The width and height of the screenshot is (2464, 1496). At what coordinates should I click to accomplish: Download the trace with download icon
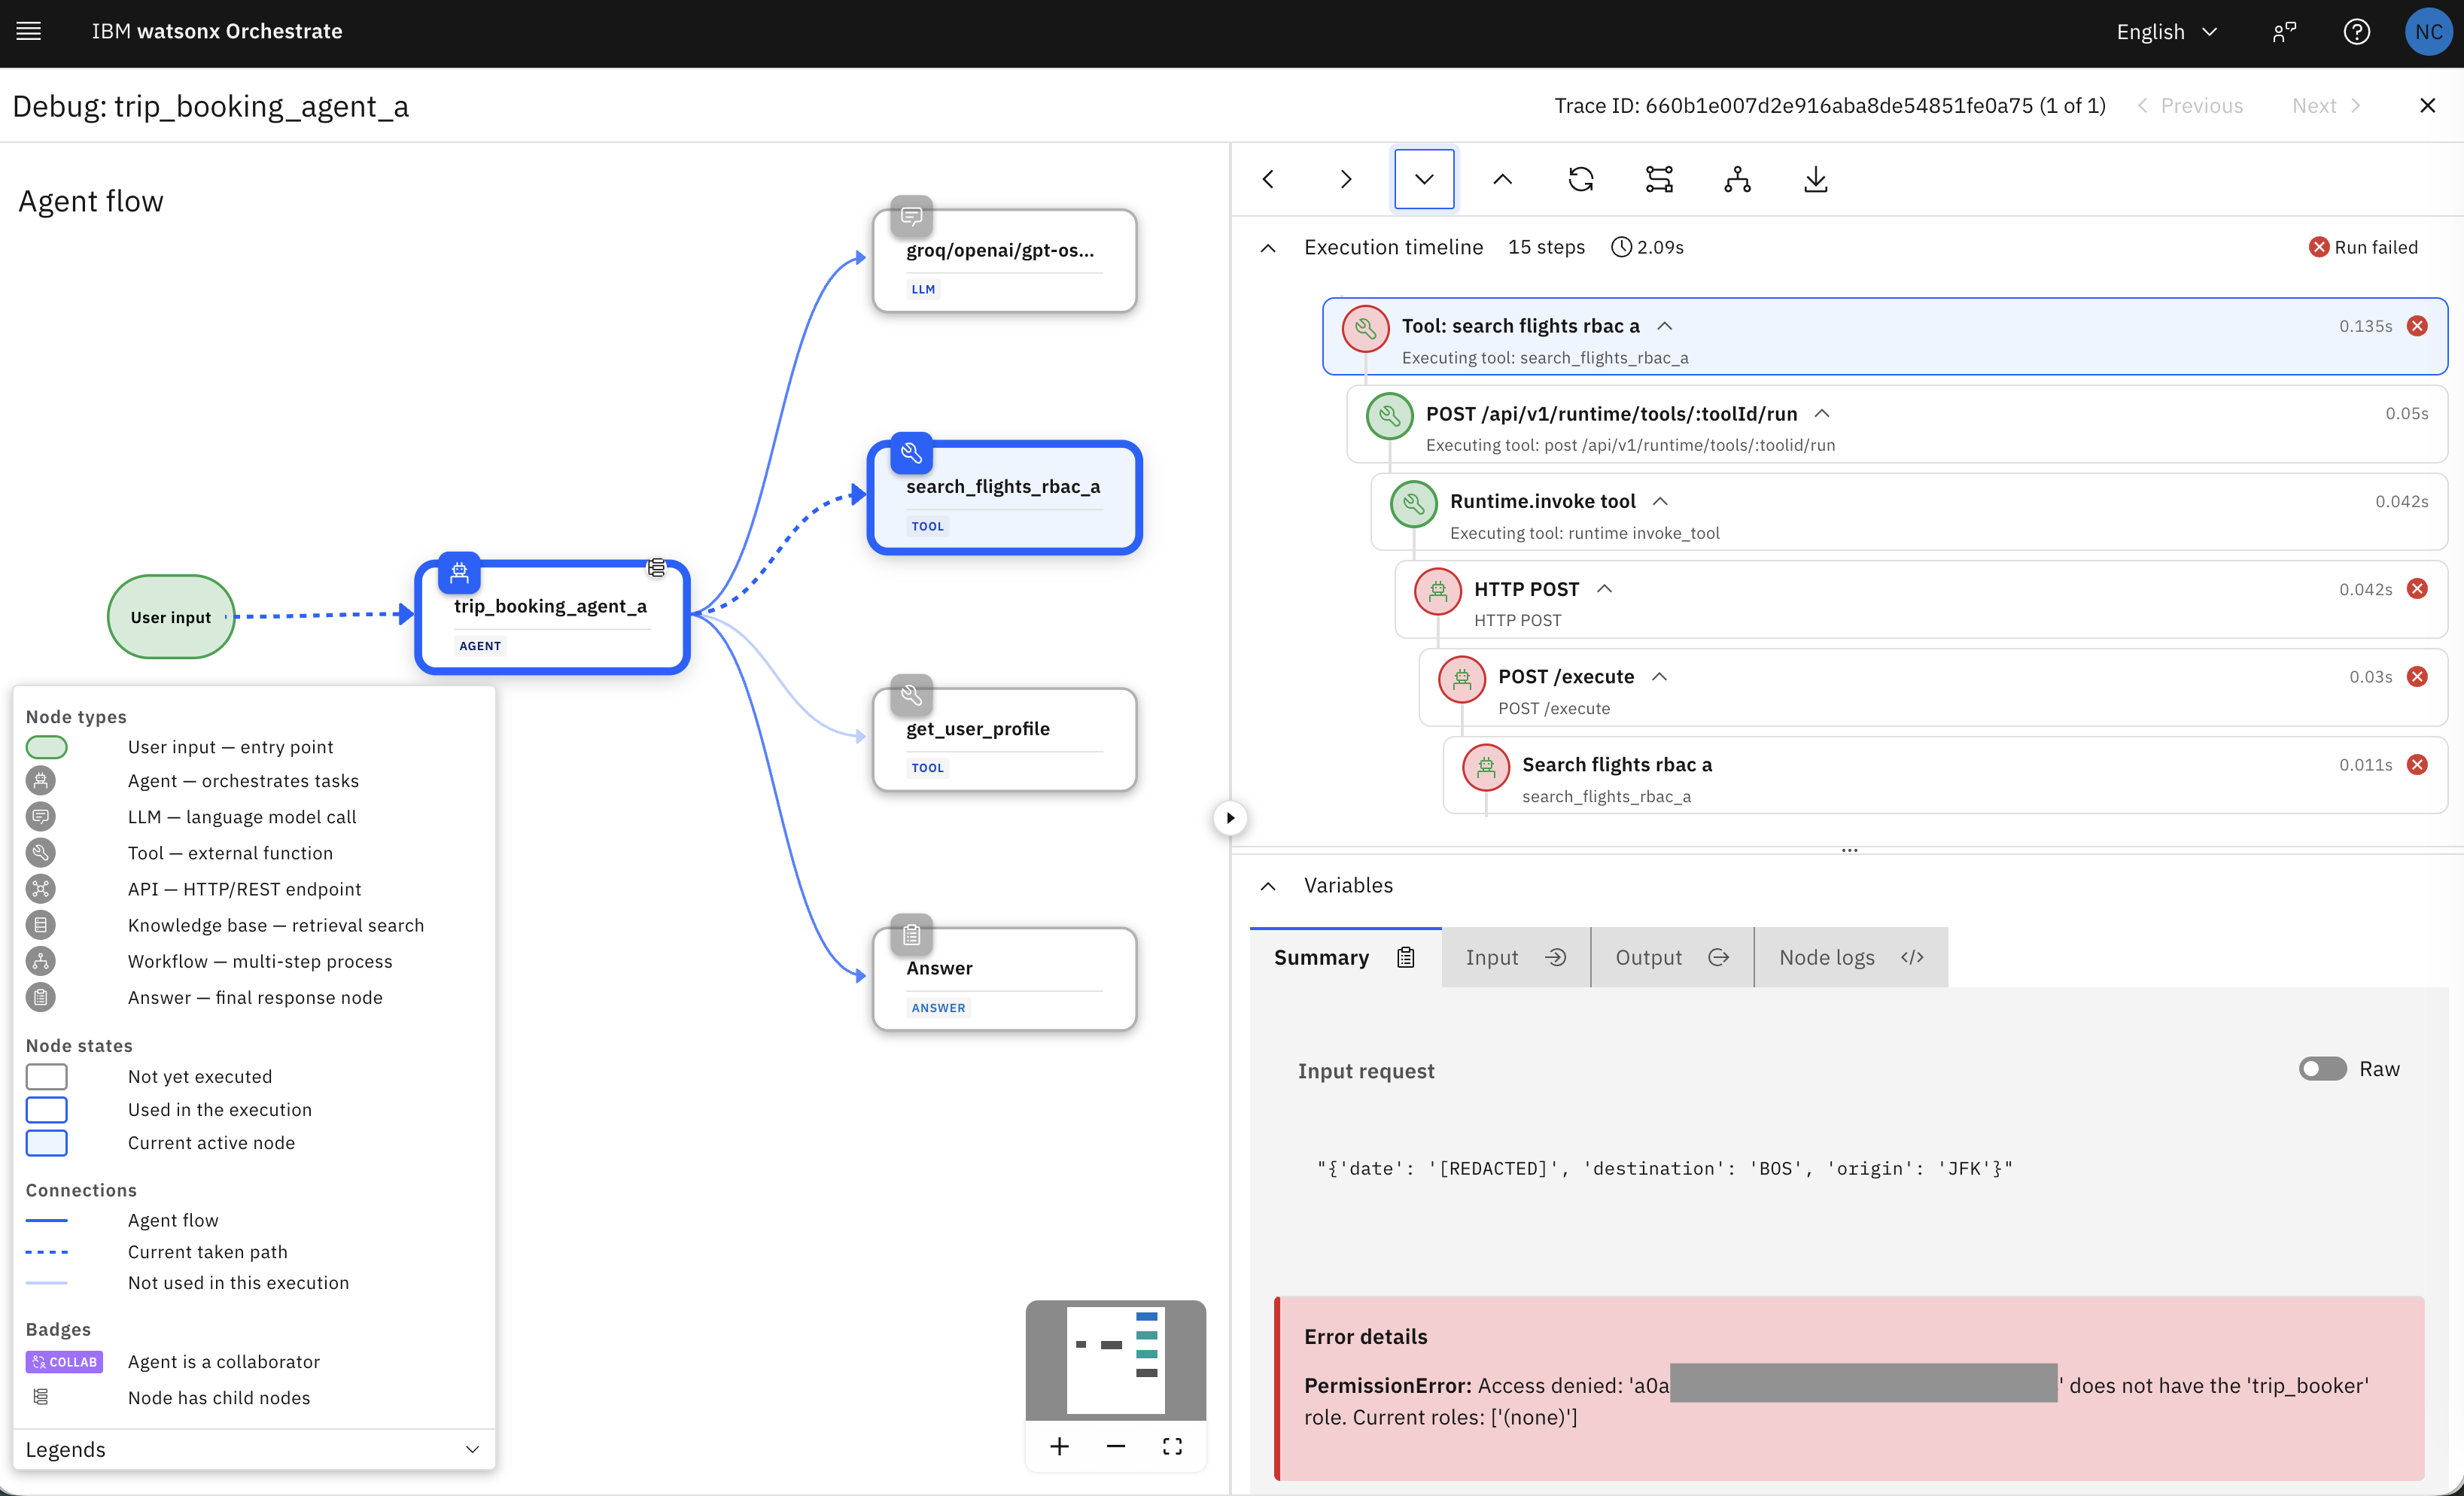1815,179
